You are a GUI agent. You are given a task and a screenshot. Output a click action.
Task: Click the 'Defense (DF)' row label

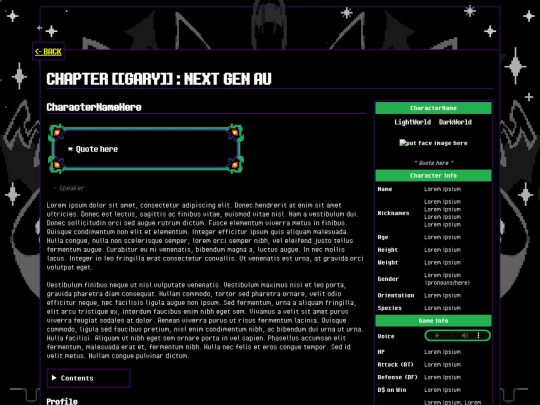[x=397, y=377]
